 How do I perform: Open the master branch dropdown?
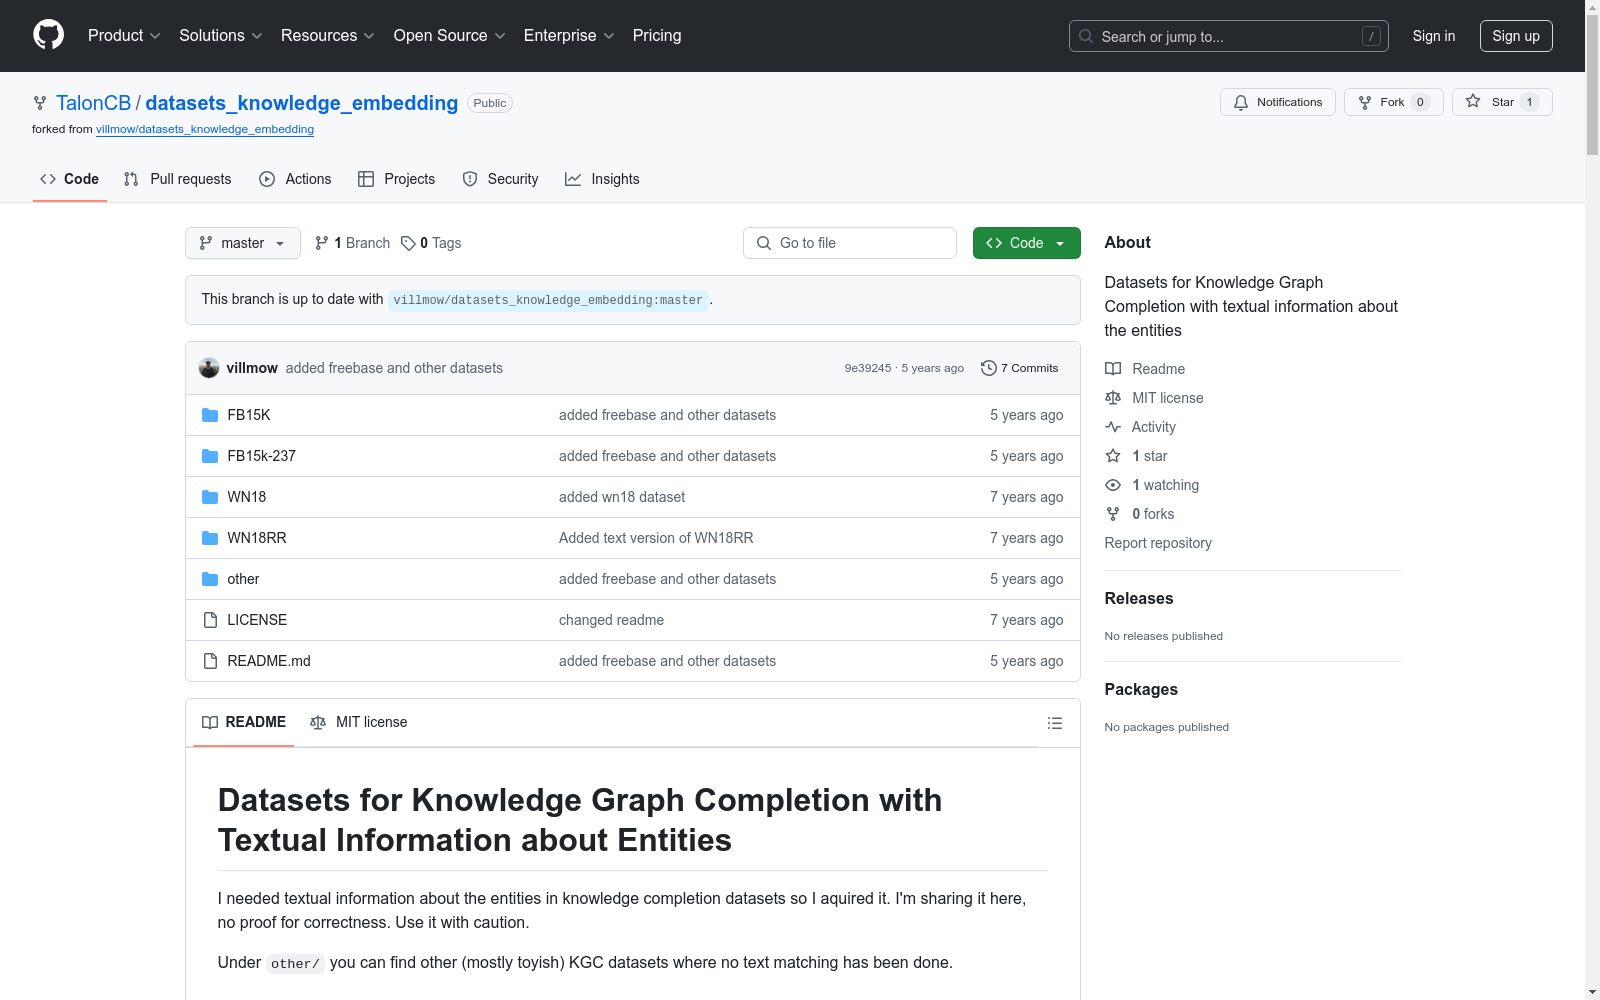[x=243, y=243]
